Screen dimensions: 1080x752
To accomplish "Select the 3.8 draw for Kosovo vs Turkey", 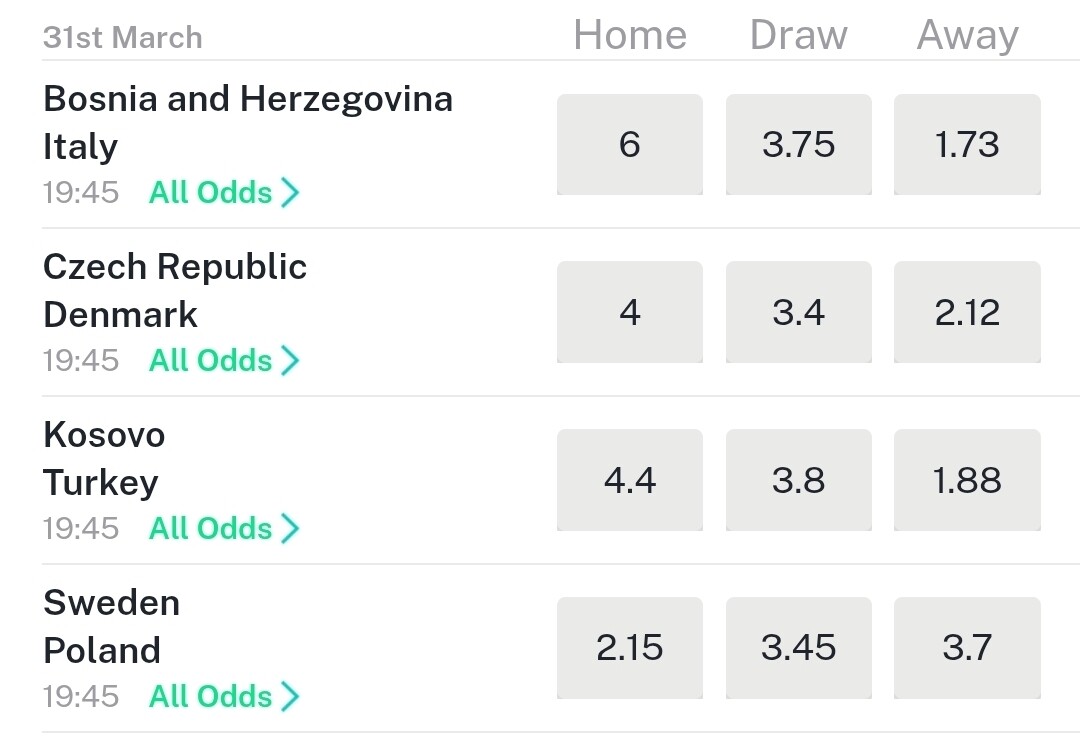I will tap(798, 481).
